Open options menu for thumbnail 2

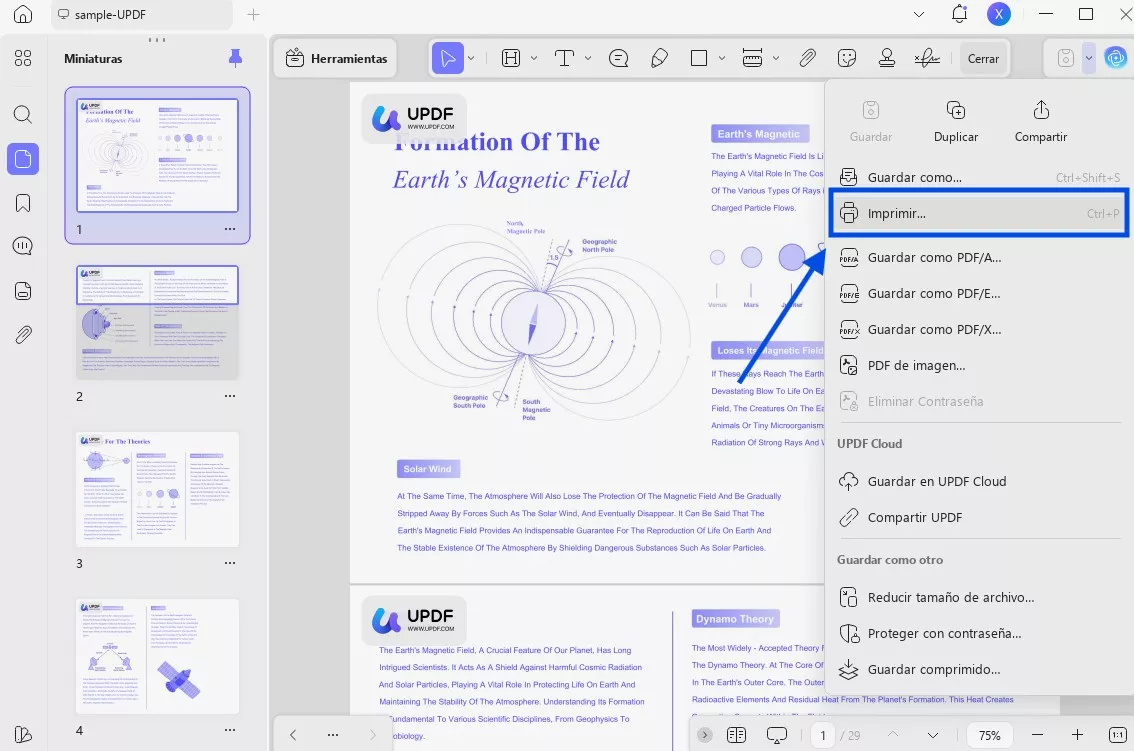230,396
